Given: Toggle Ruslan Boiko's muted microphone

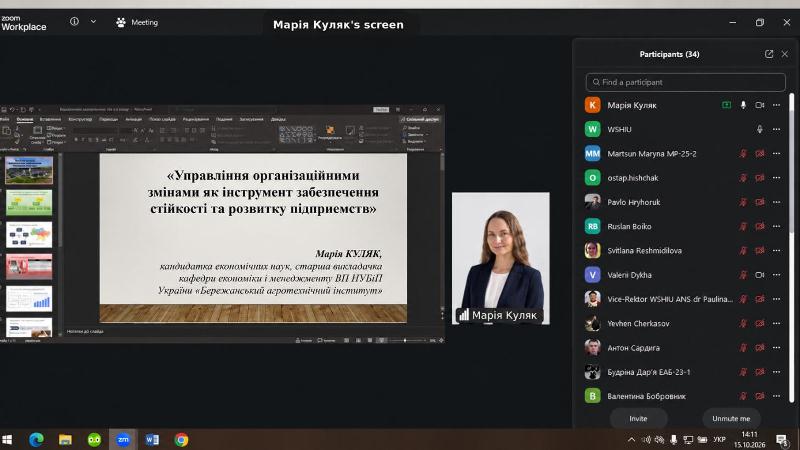Looking at the screenshot, I should point(743,227).
